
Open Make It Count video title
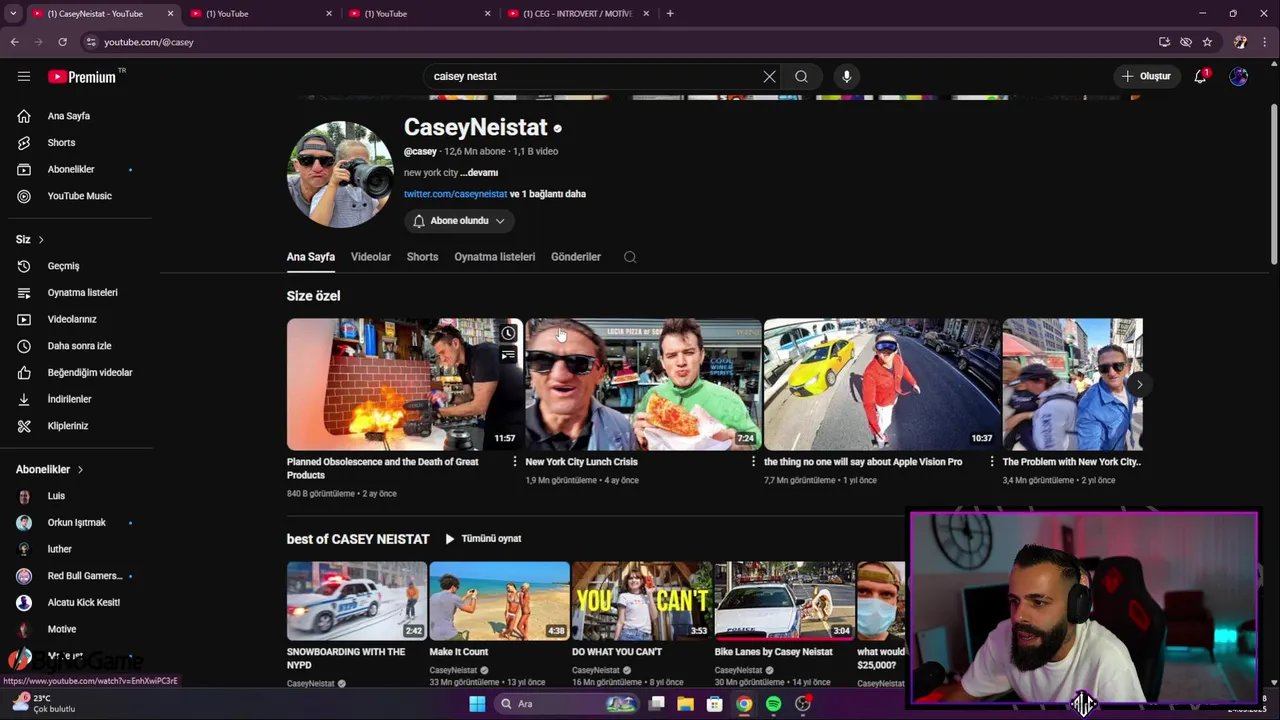click(459, 652)
